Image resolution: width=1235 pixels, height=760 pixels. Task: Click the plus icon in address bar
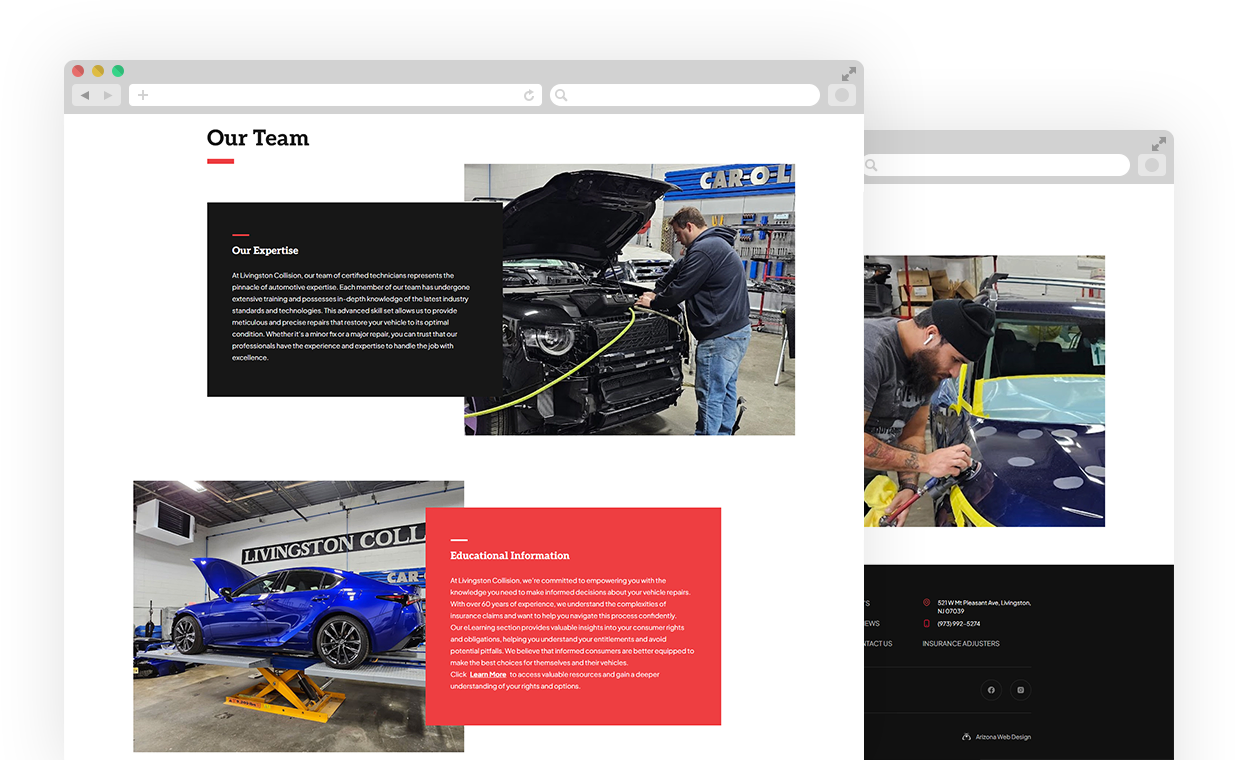click(x=143, y=95)
